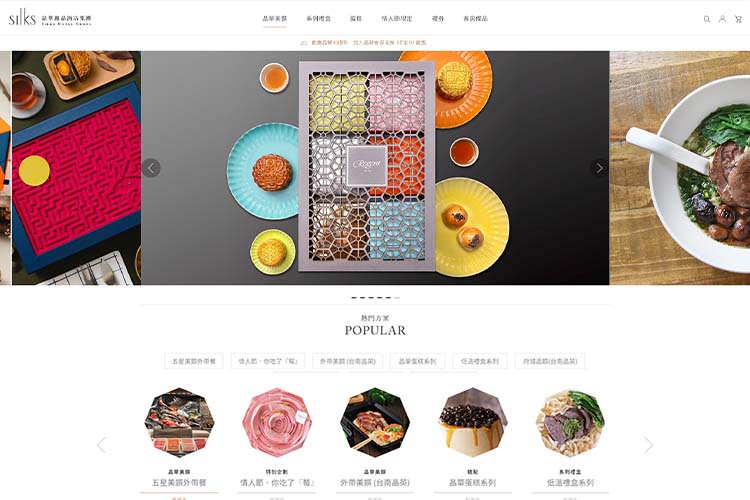Advance to next hero banner slide
750x500 pixels.
pyautogui.click(x=599, y=168)
